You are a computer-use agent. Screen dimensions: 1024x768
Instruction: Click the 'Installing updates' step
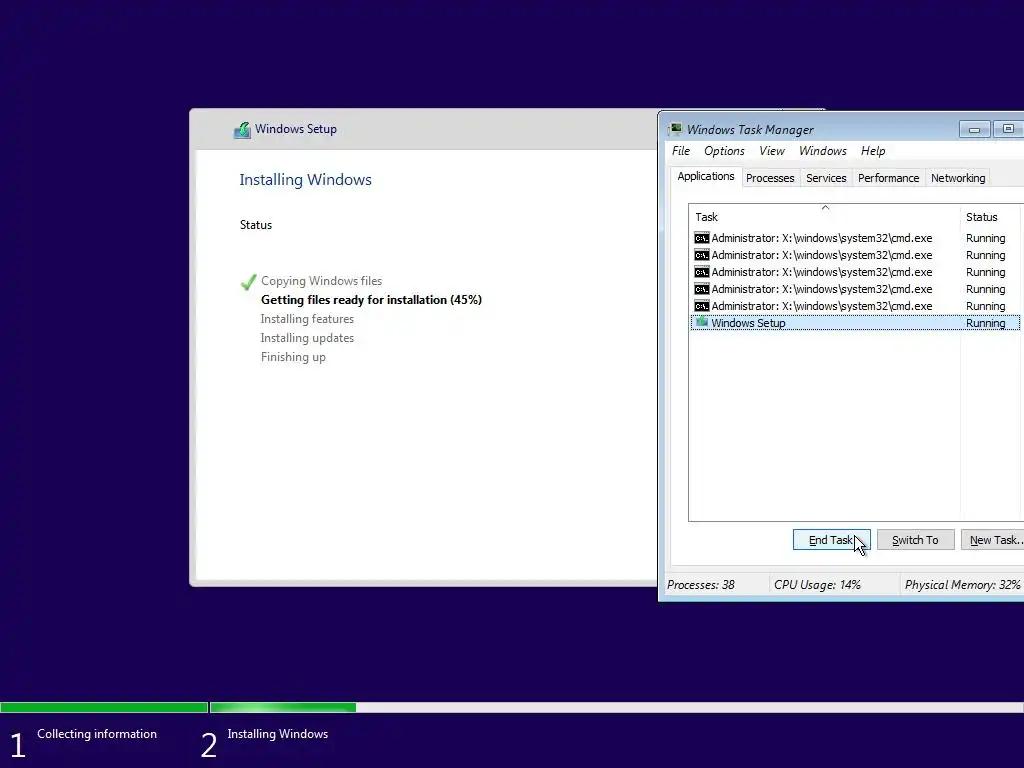(307, 338)
